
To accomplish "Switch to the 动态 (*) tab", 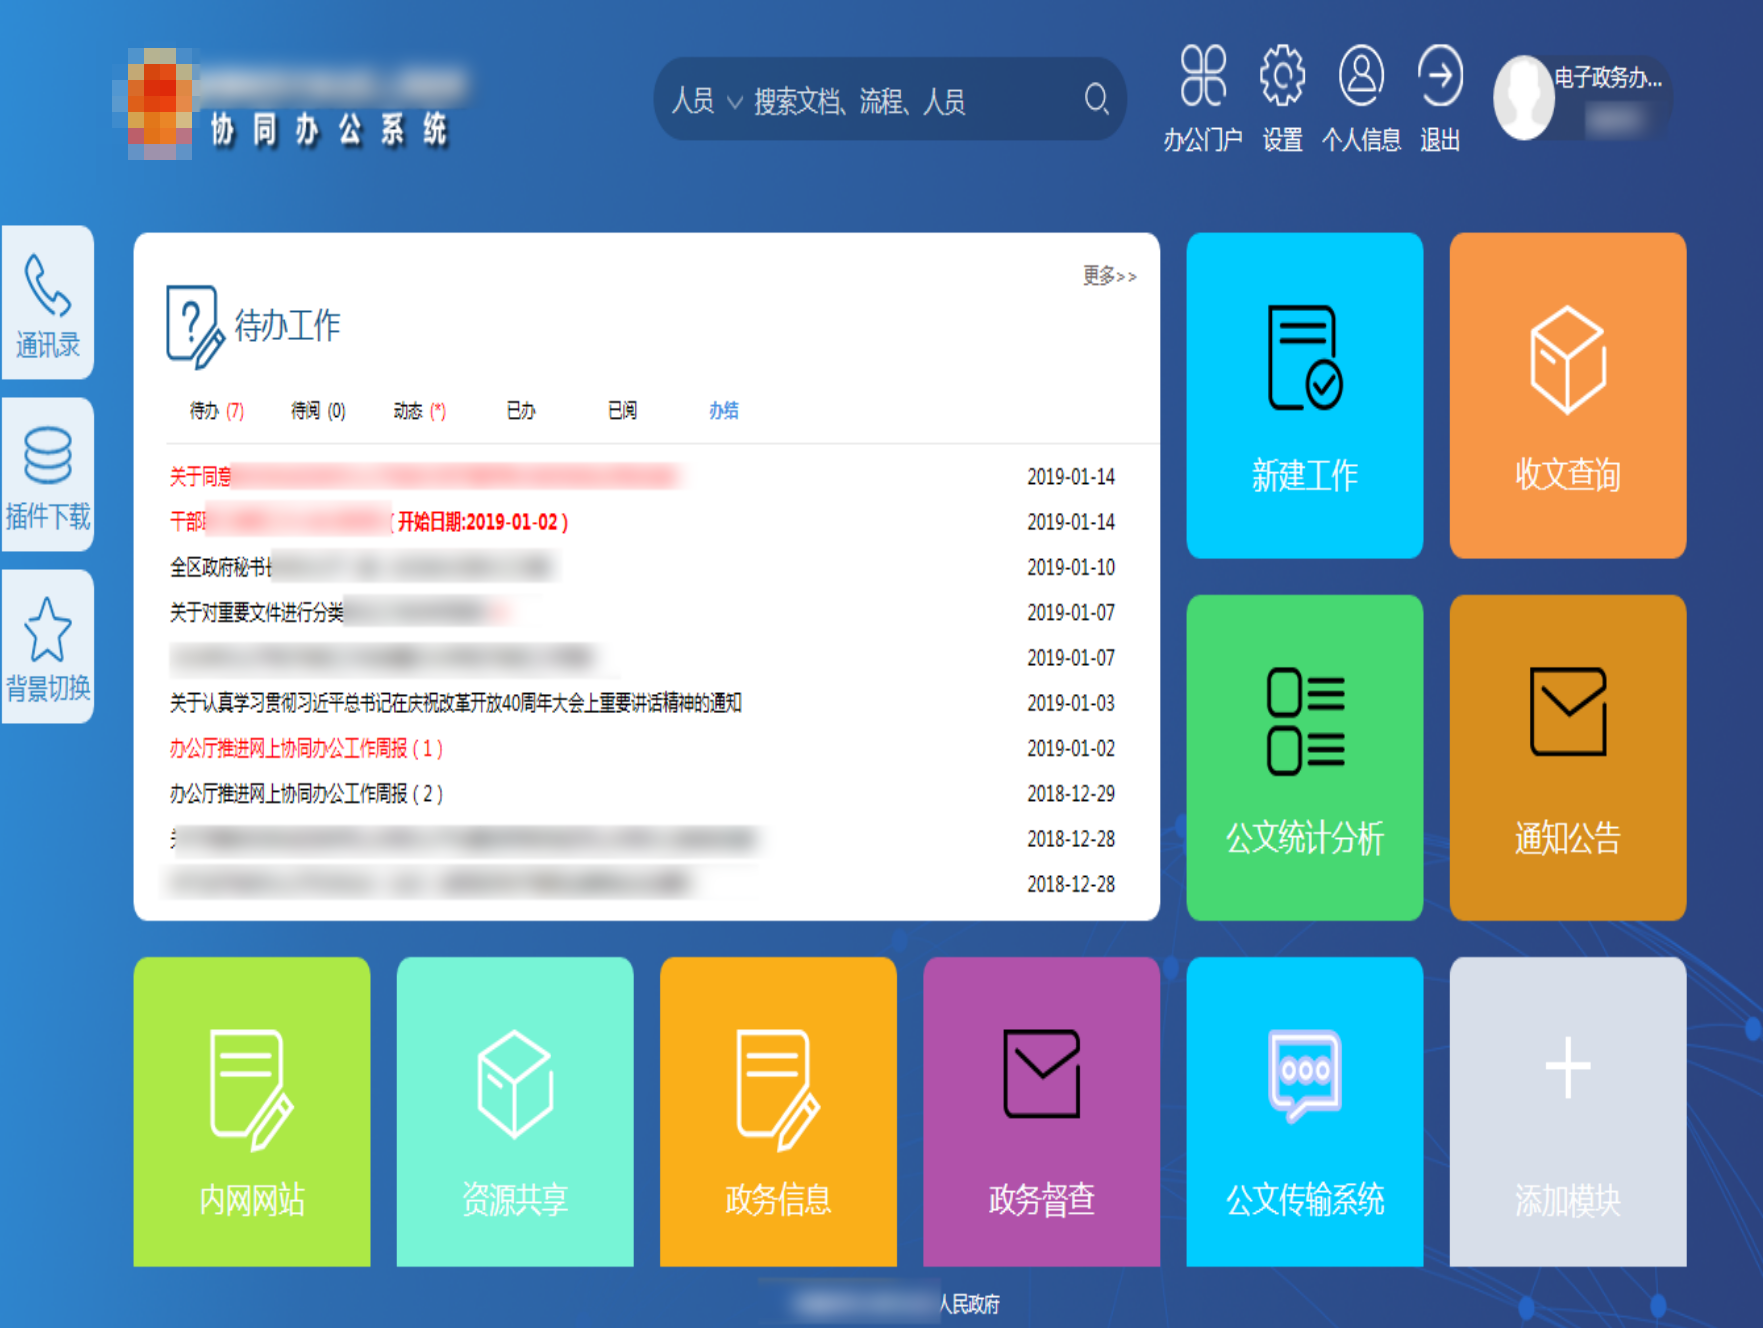I will 419,410.
